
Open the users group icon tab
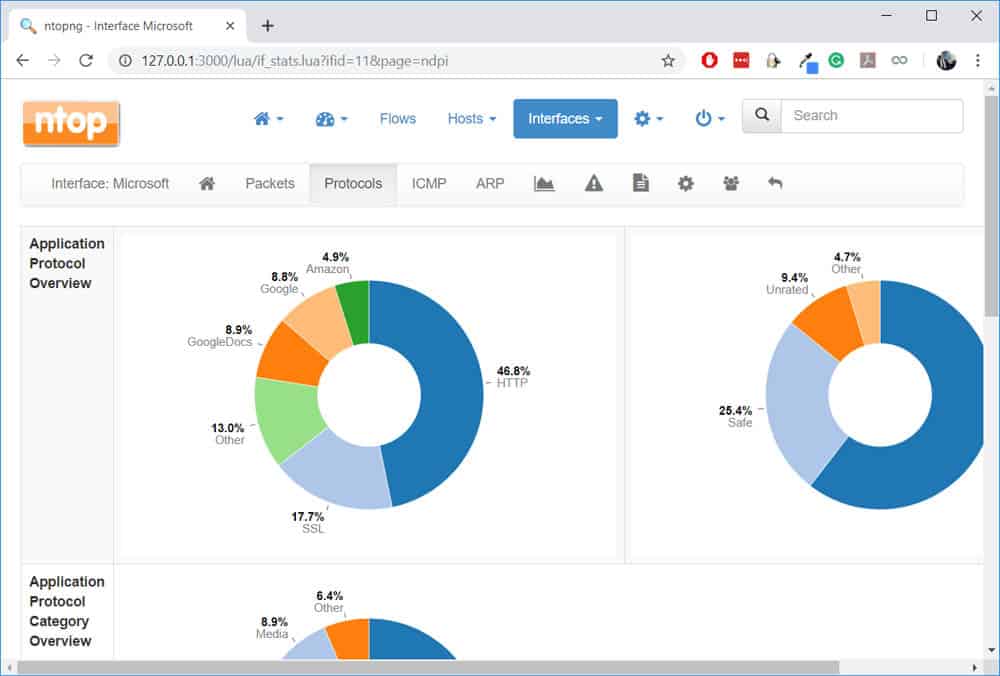coord(731,184)
